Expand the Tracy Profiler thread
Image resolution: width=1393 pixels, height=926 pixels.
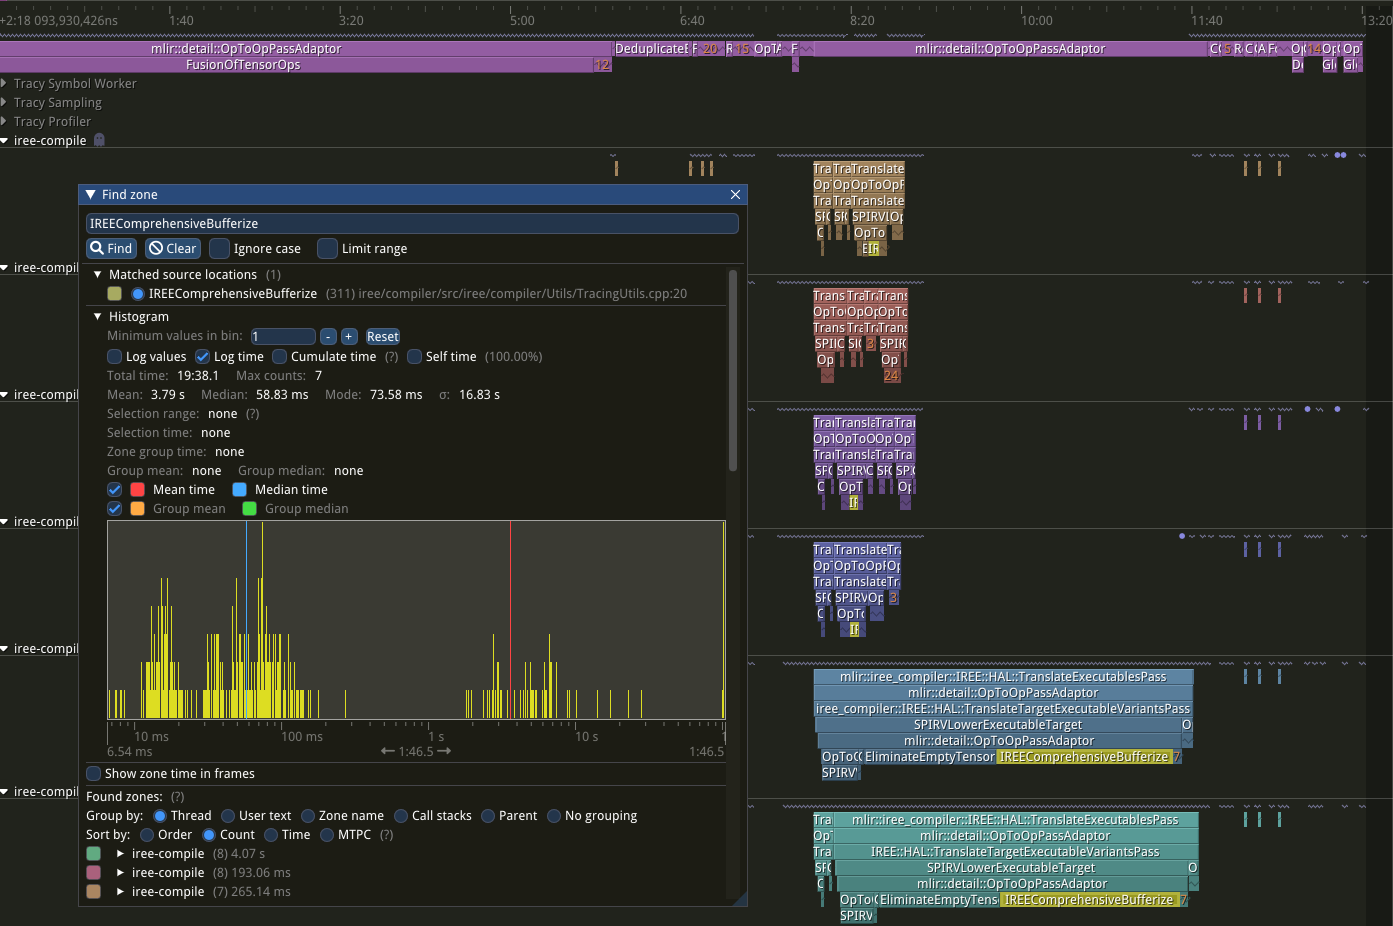click(5, 121)
